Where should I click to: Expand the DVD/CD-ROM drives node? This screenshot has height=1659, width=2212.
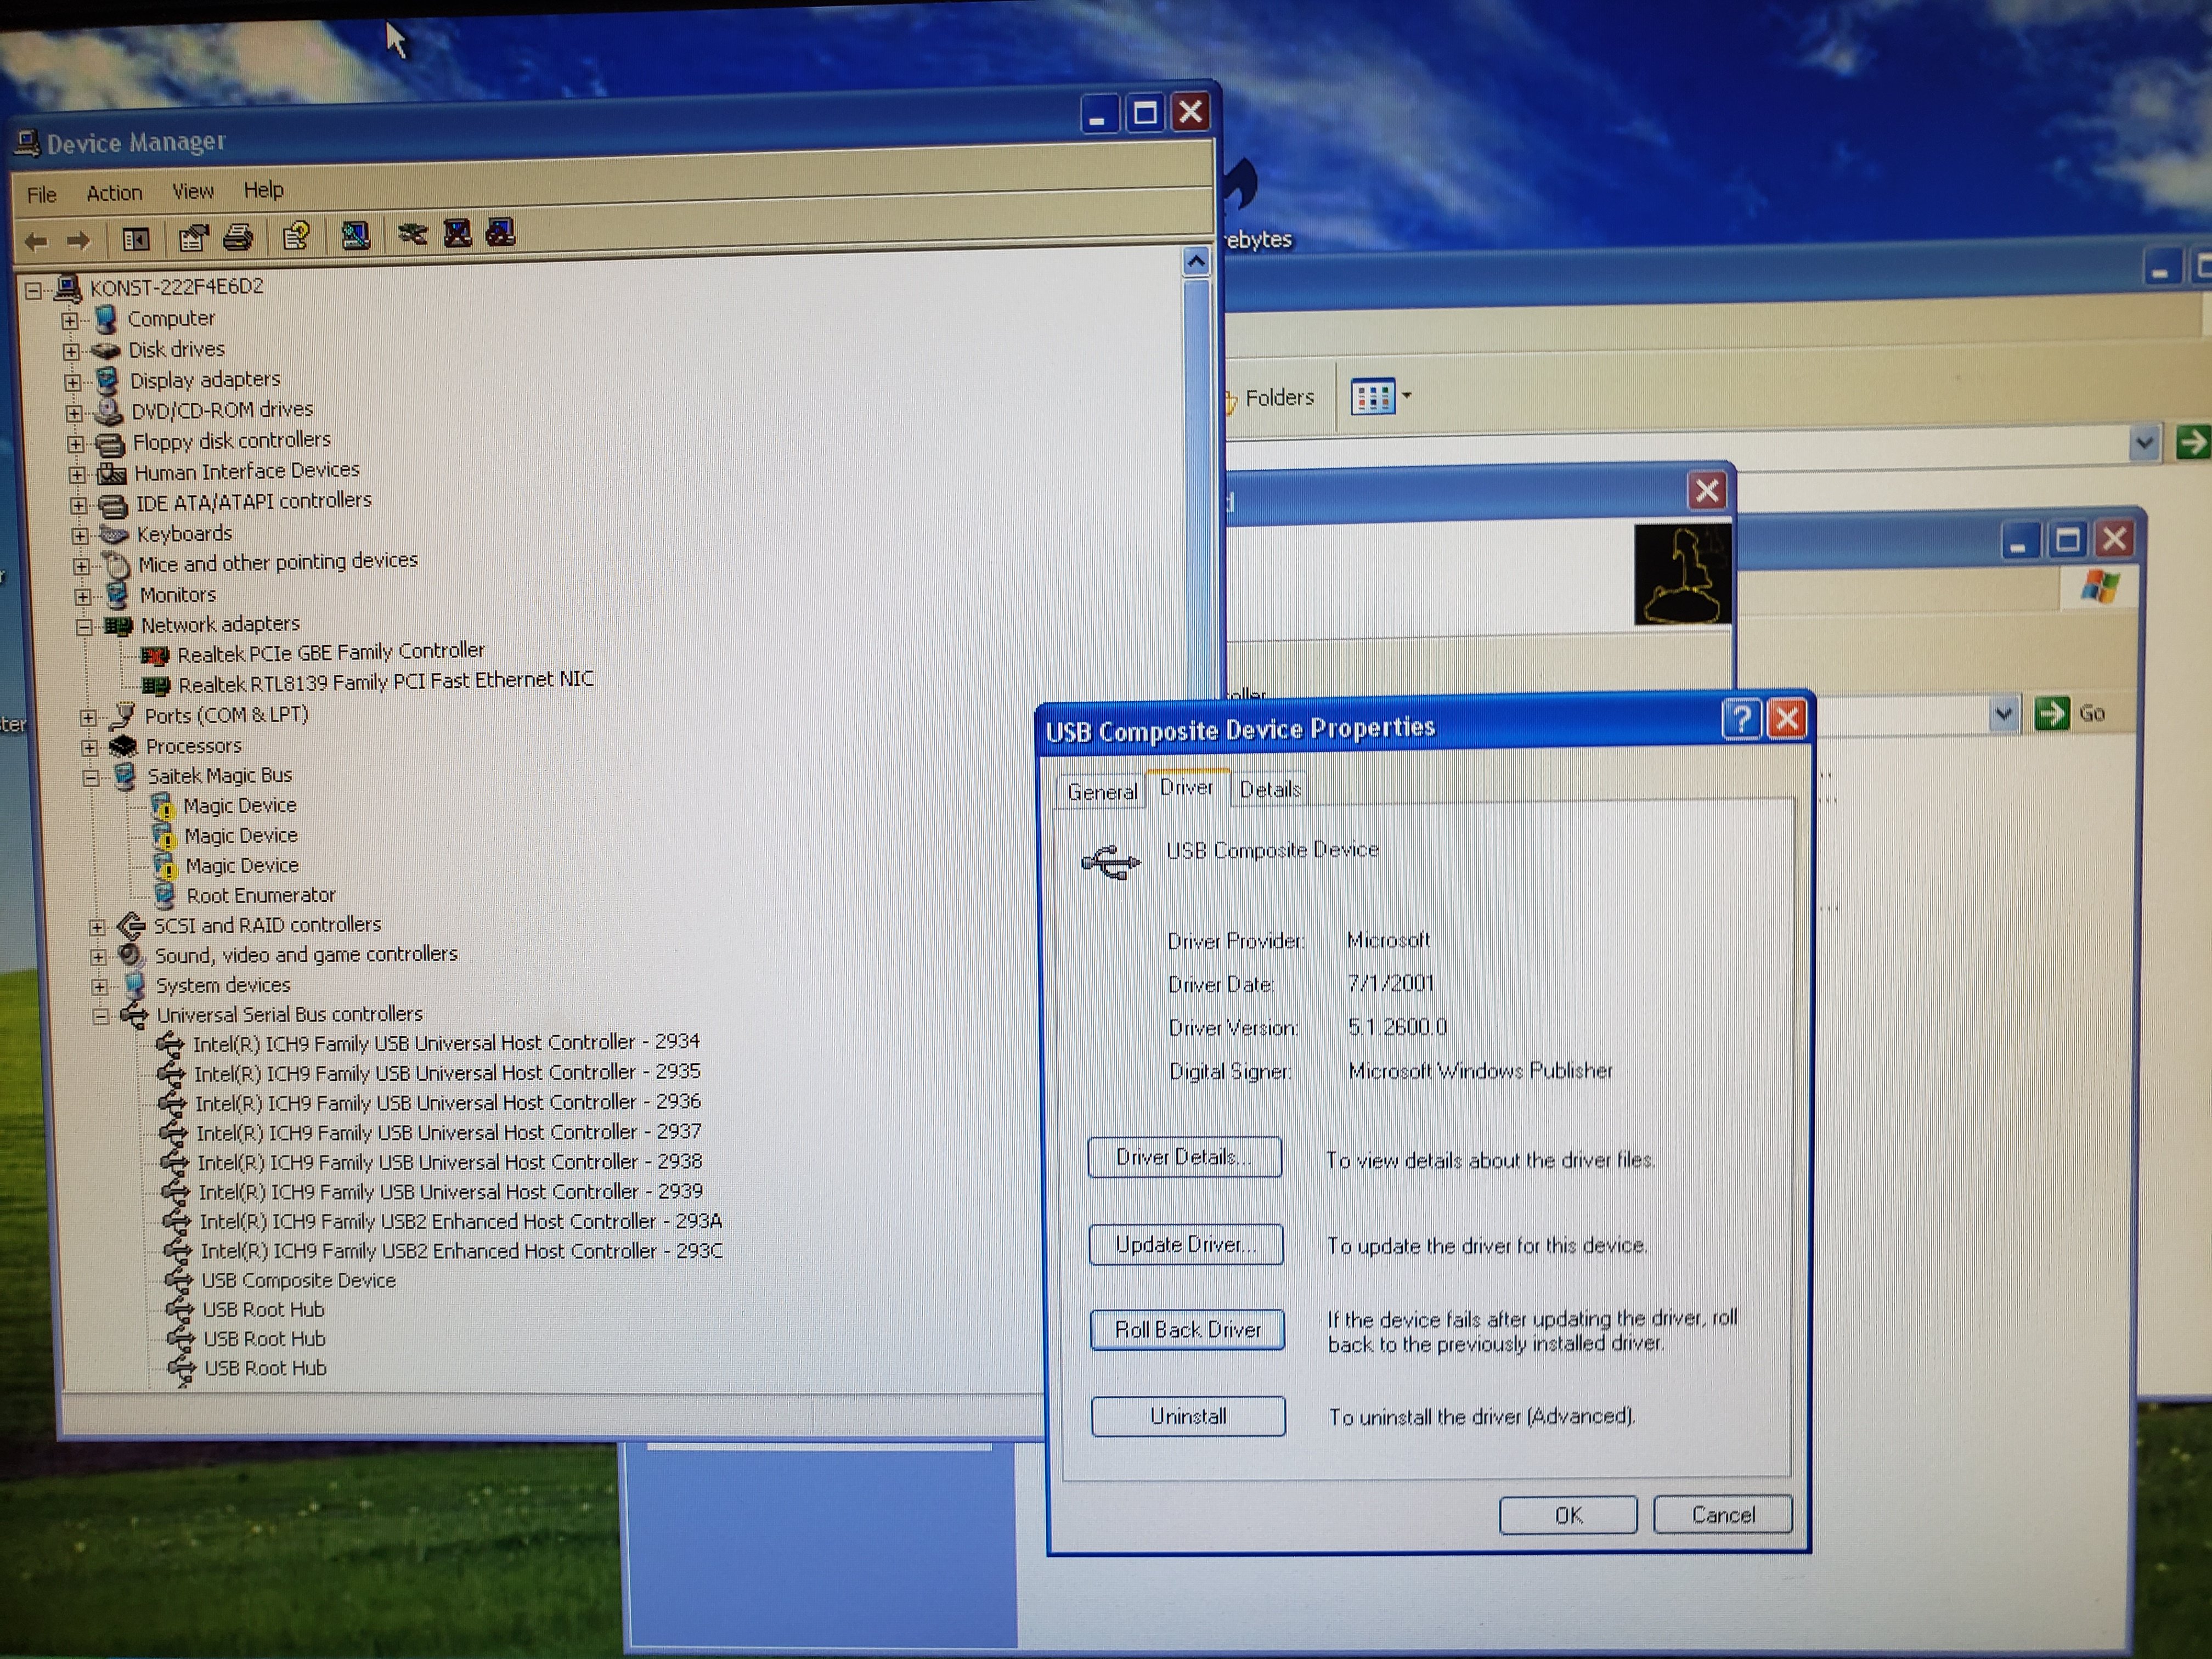coord(74,412)
